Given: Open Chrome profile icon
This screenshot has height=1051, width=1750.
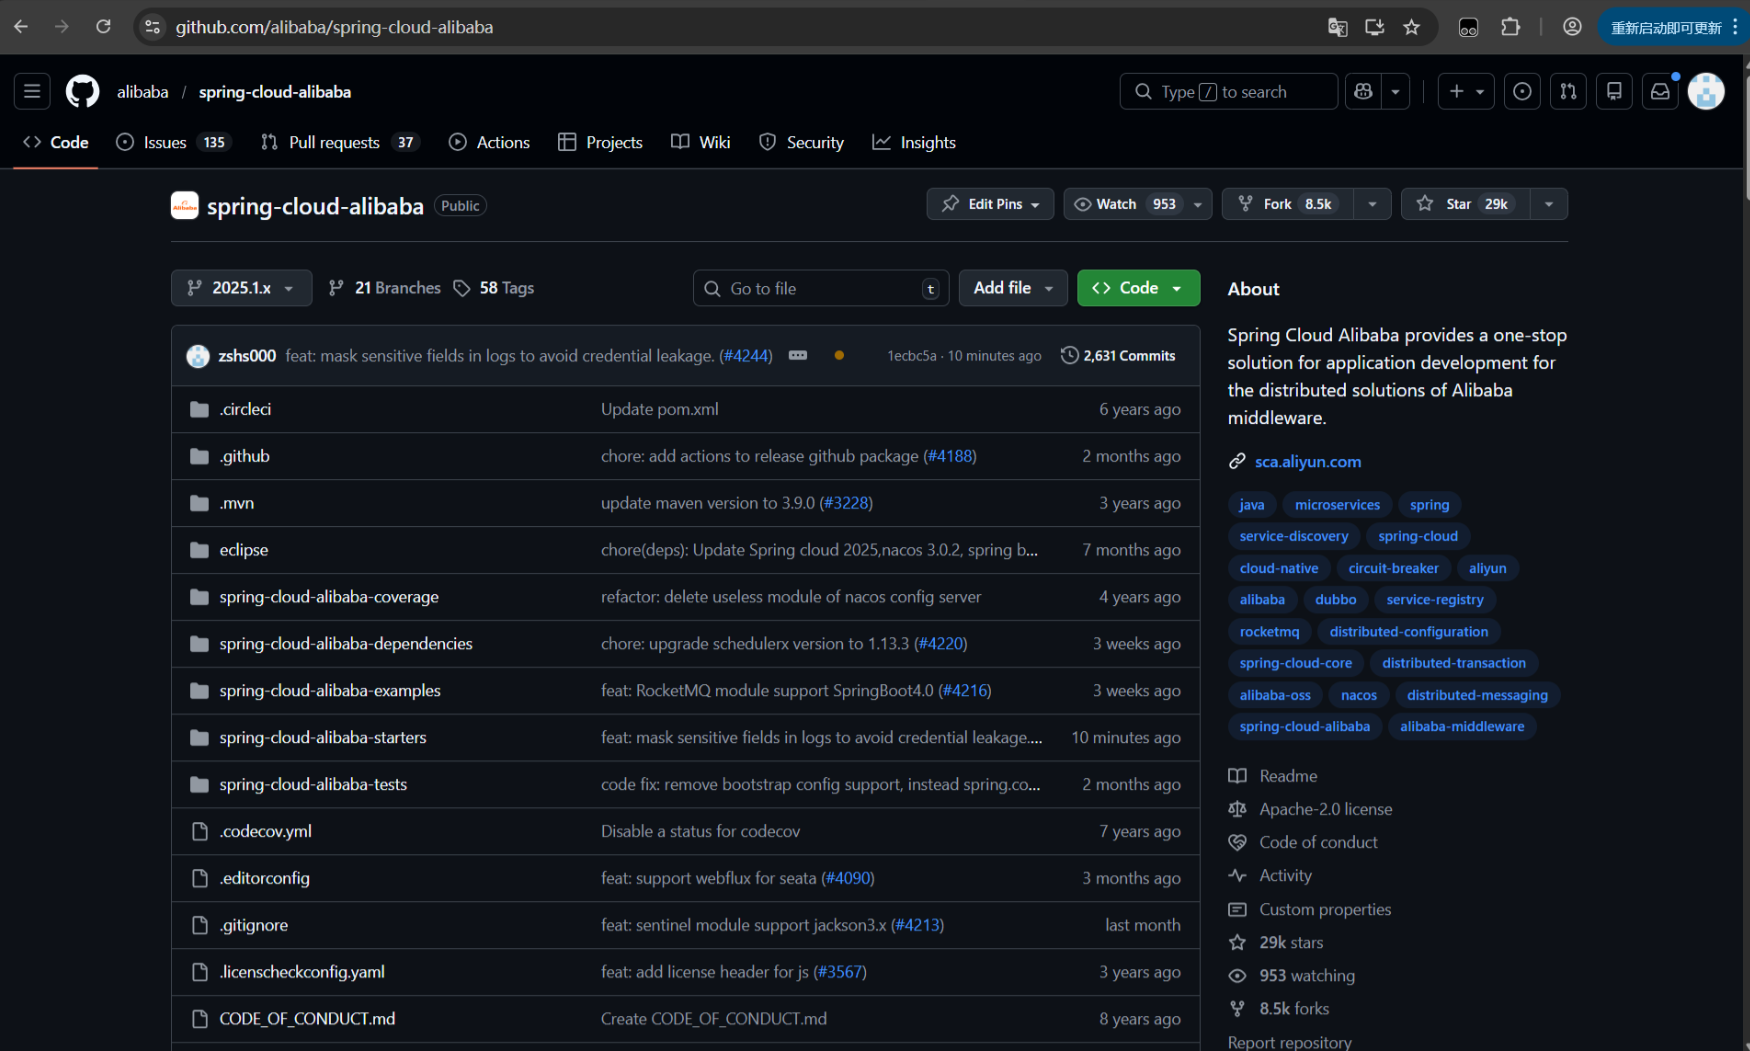Looking at the screenshot, I should 1572,27.
